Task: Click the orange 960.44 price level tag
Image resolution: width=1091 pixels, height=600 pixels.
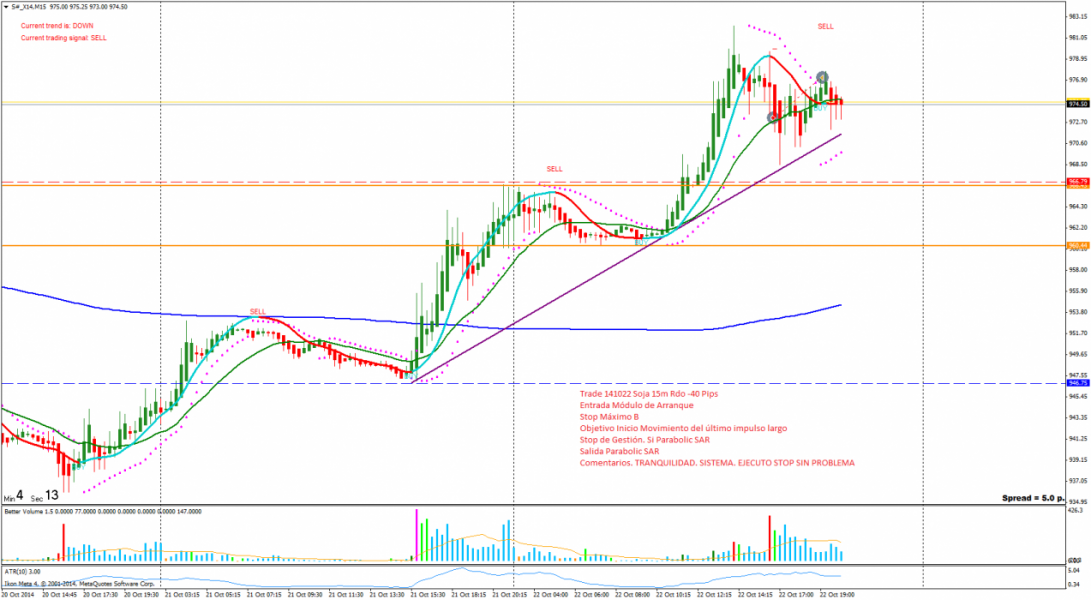Action: tap(1077, 246)
